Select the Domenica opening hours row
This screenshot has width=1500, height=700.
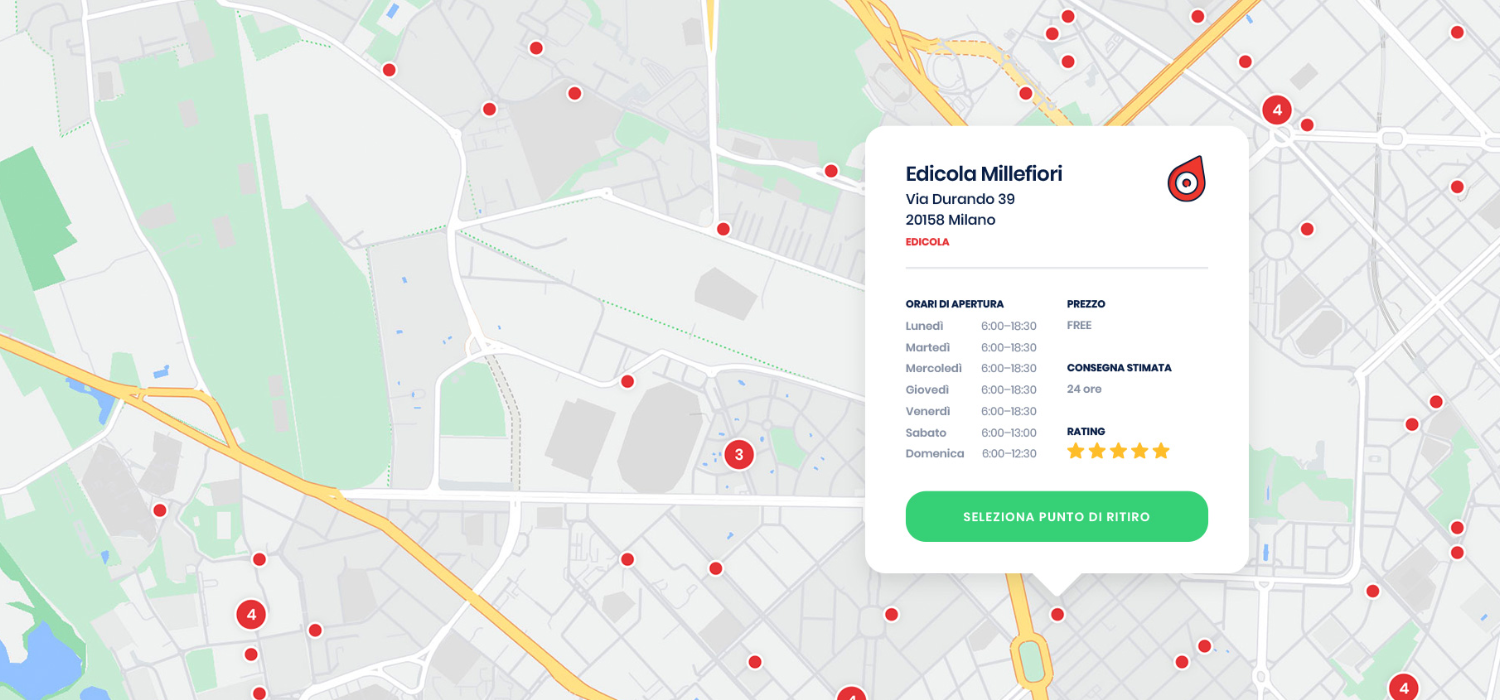point(970,454)
